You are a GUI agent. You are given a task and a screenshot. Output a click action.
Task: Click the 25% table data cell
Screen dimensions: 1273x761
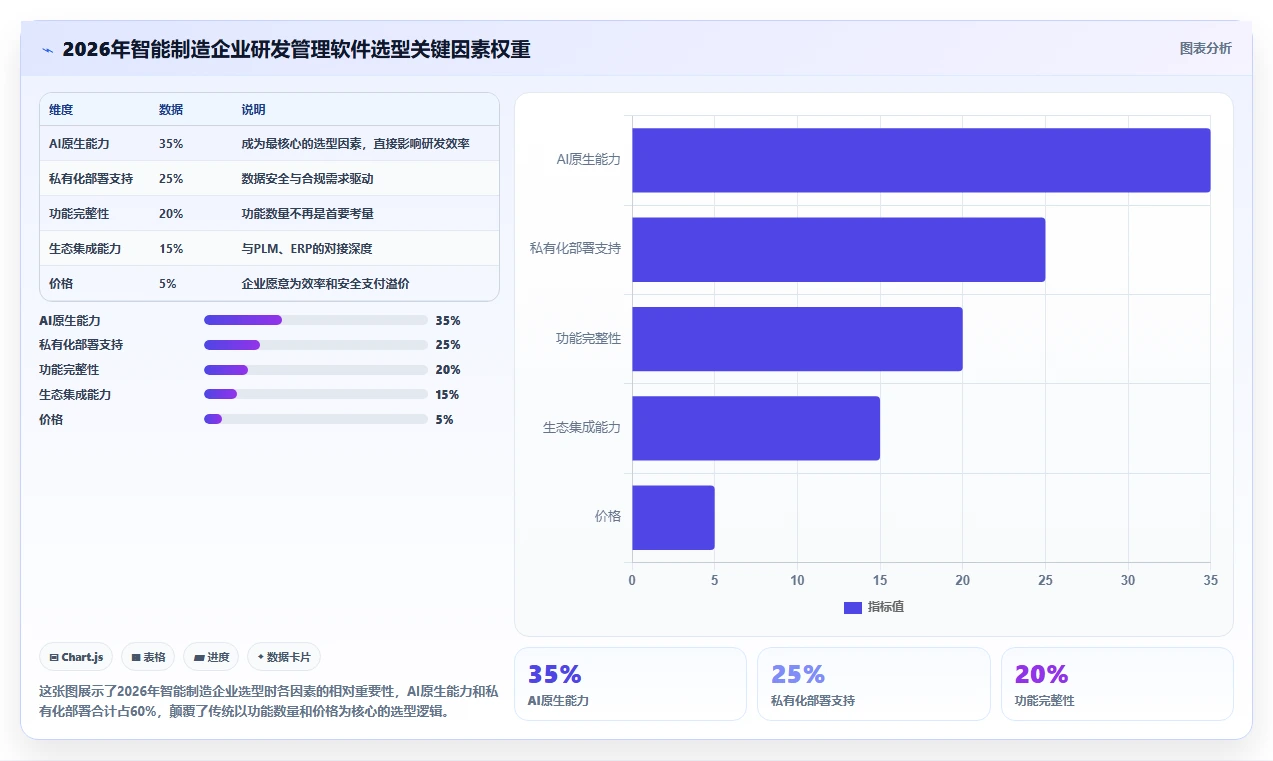[171, 179]
